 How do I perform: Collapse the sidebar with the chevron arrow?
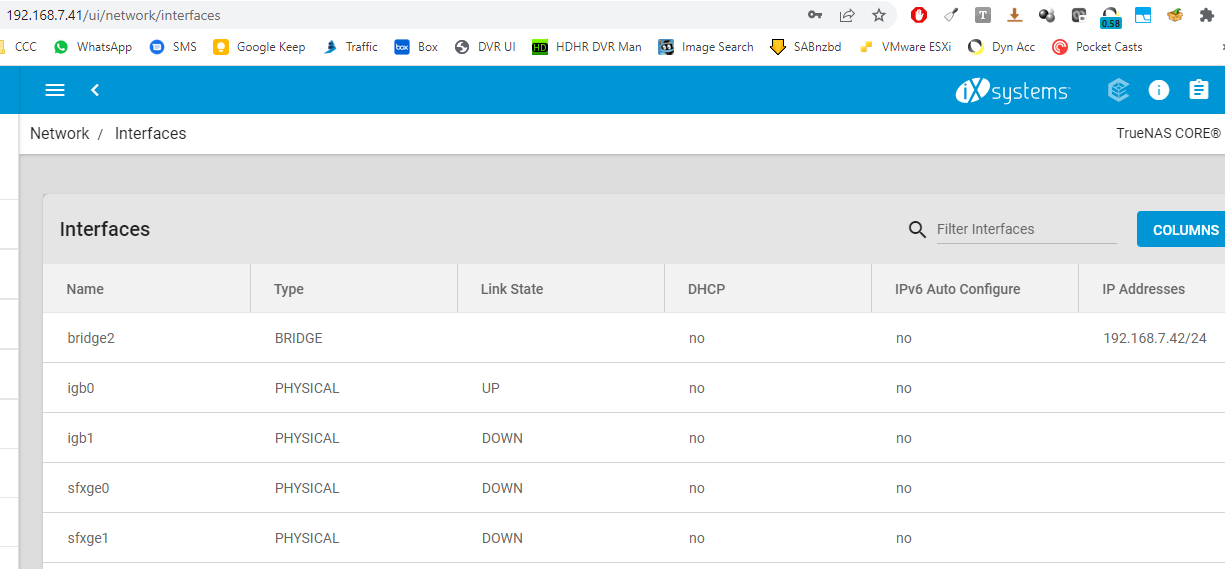point(95,90)
